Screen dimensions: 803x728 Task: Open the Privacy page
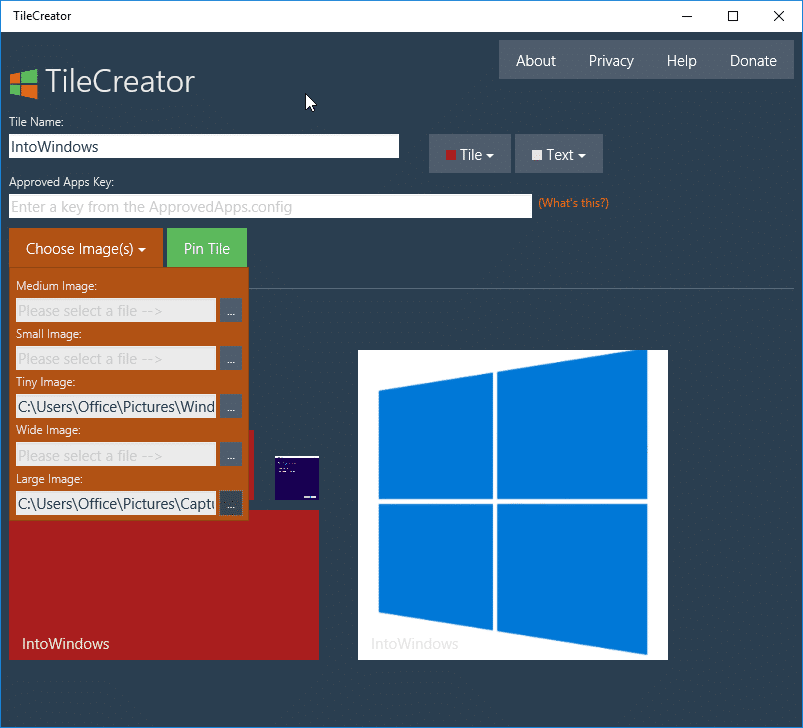point(611,60)
